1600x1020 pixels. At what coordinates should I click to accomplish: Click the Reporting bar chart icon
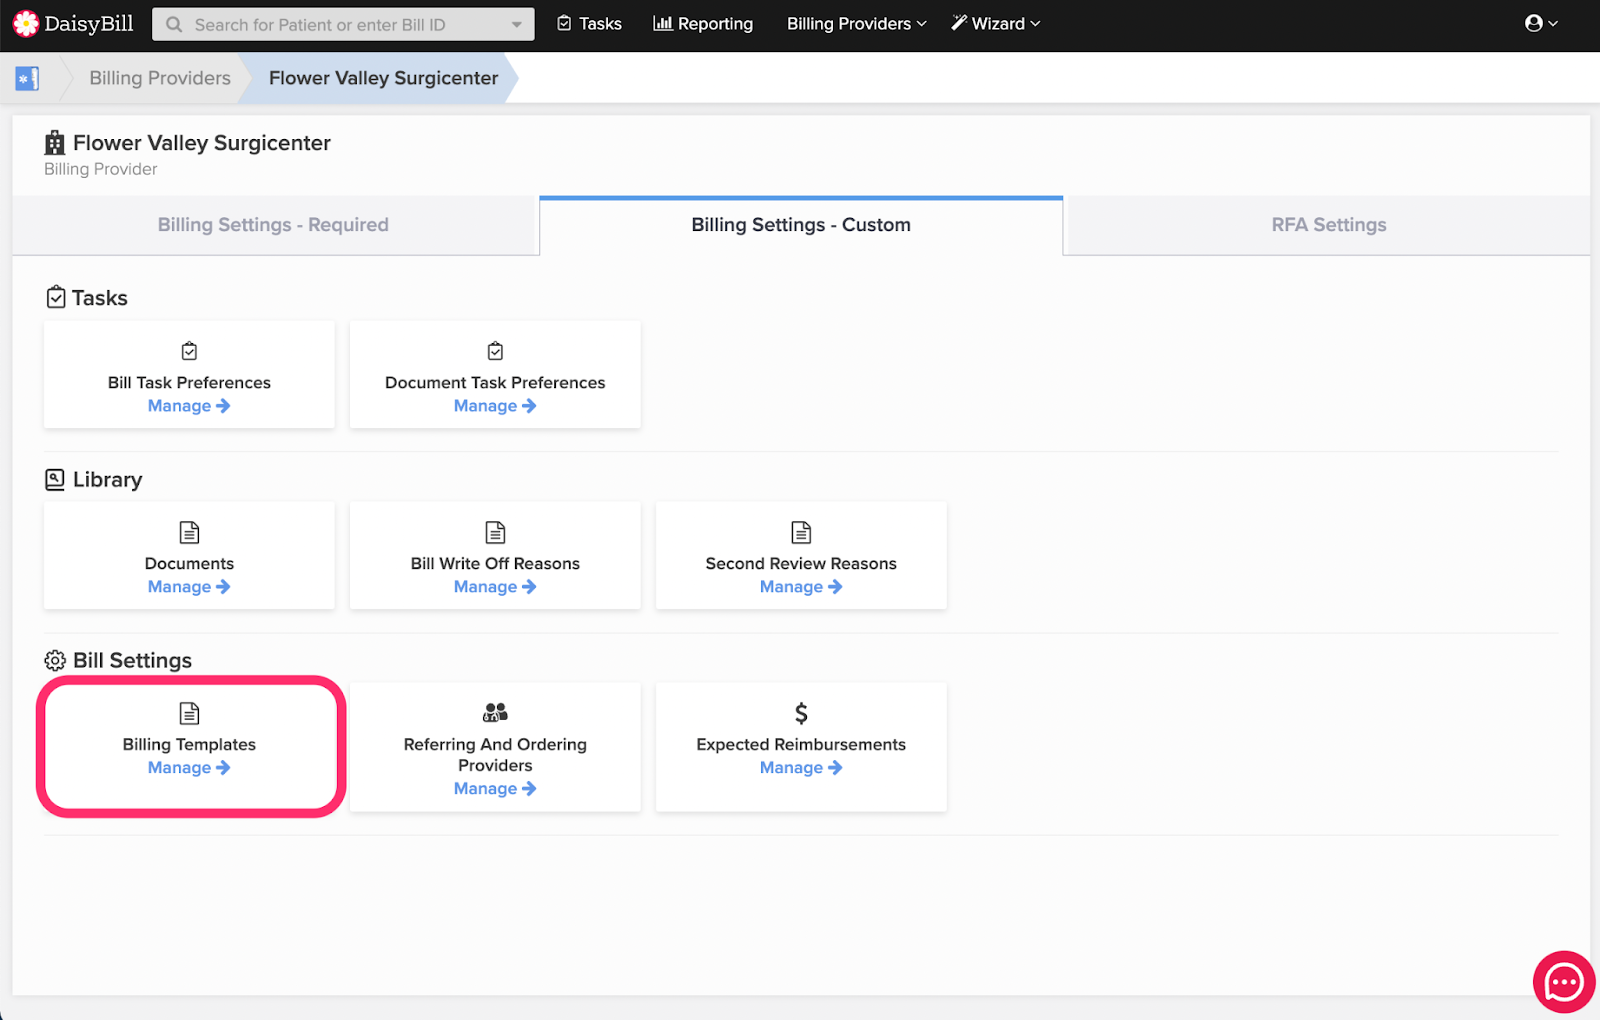pyautogui.click(x=662, y=23)
